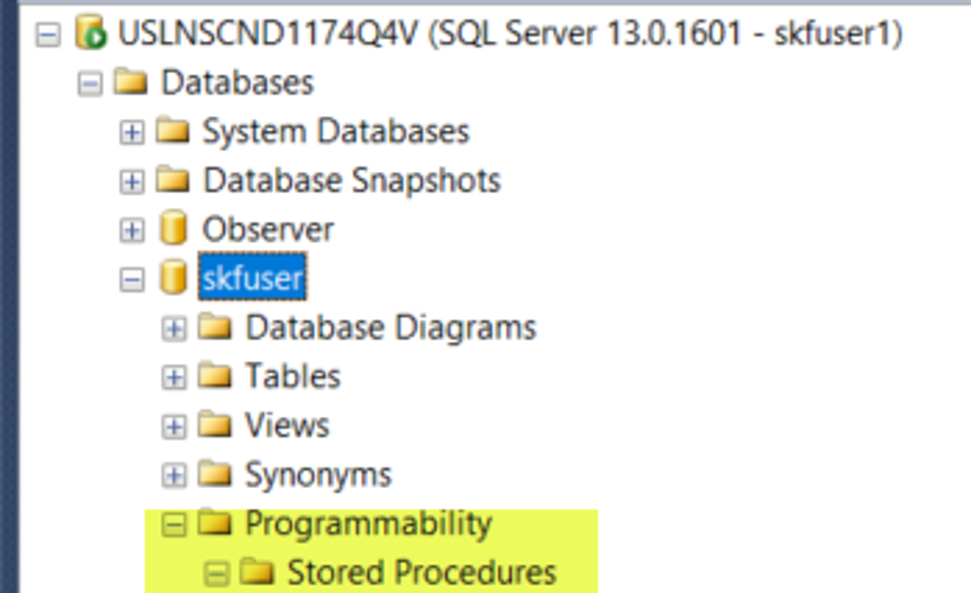The width and height of the screenshot is (971, 593).
Task: Expand the Views folder node
Action: pos(174,426)
